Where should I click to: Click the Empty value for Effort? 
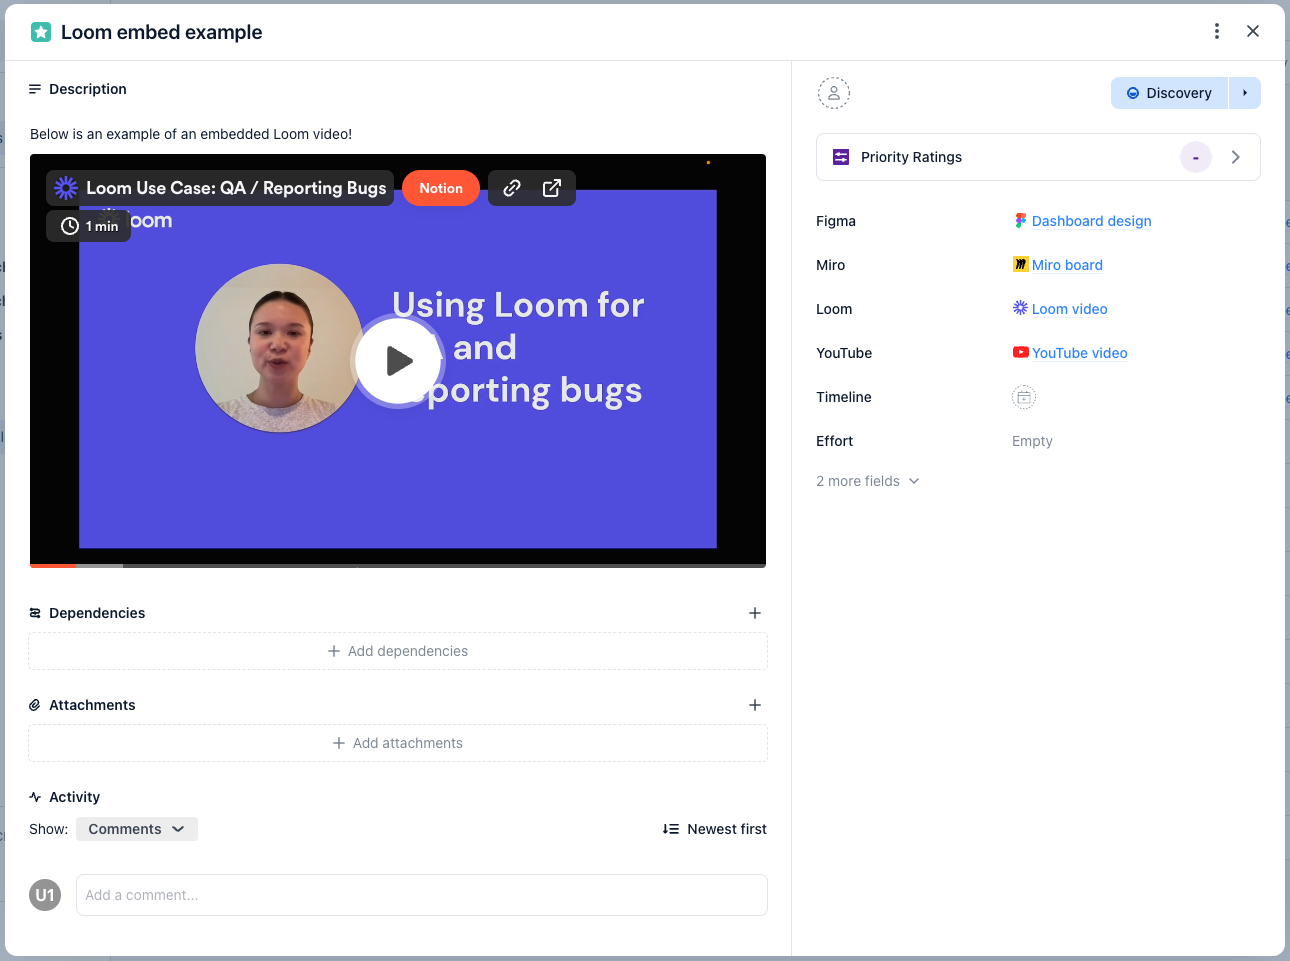tap(1032, 441)
